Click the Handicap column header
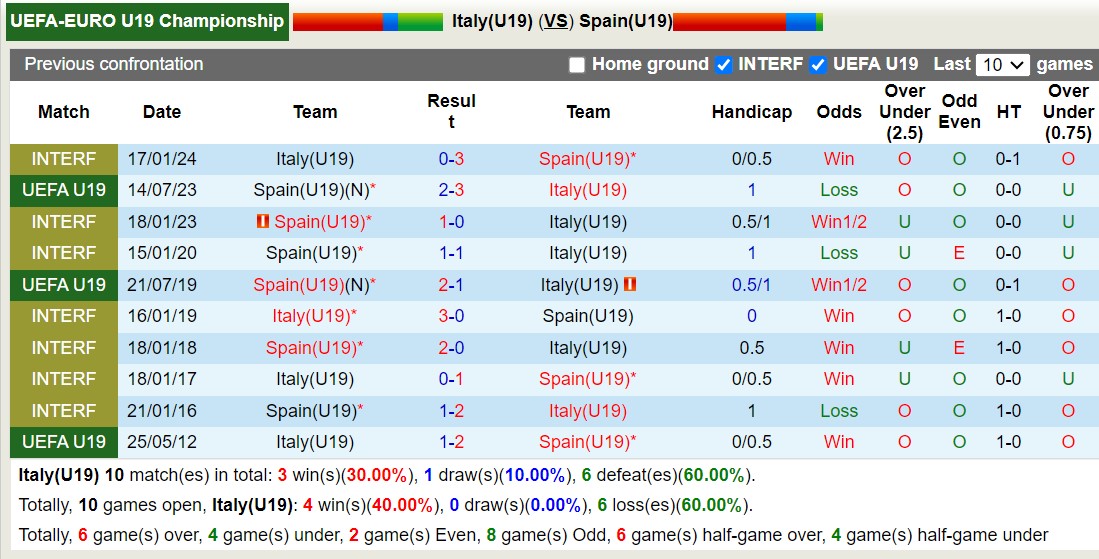The width and height of the screenshot is (1099, 559). pyautogui.click(x=751, y=112)
